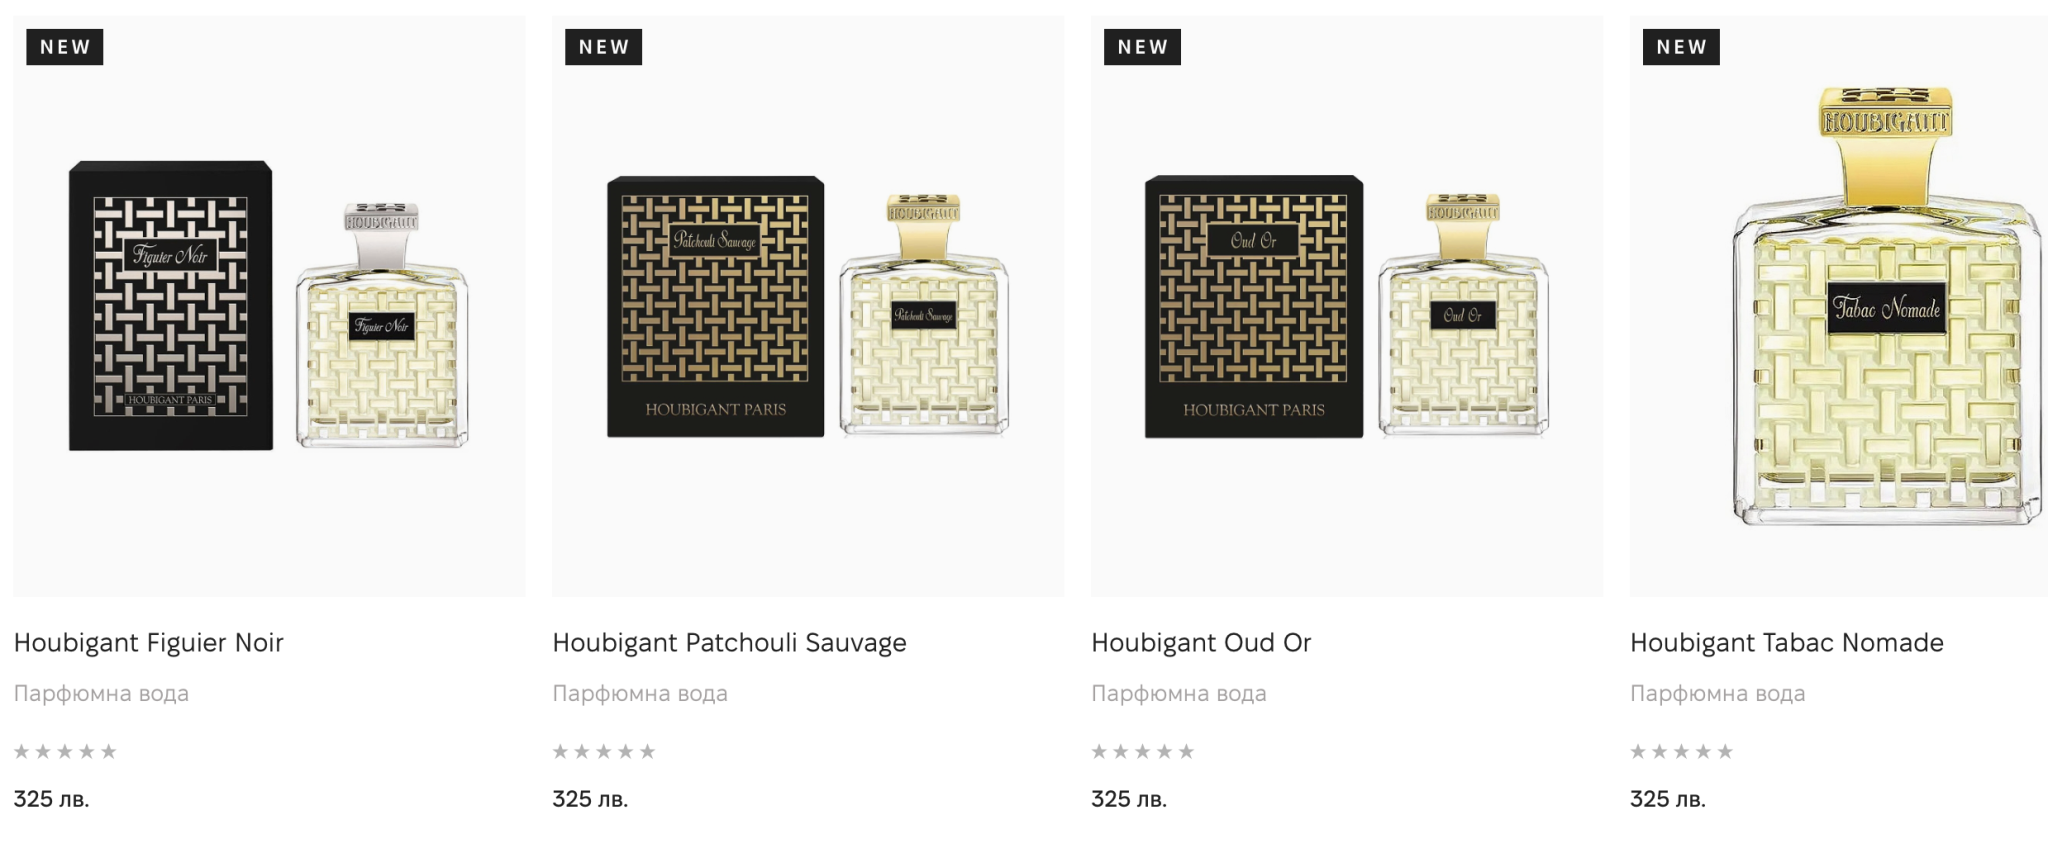Click the star rating under Oud Or
This screenshot has width=2048, height=848.
tap(1142, 751)
